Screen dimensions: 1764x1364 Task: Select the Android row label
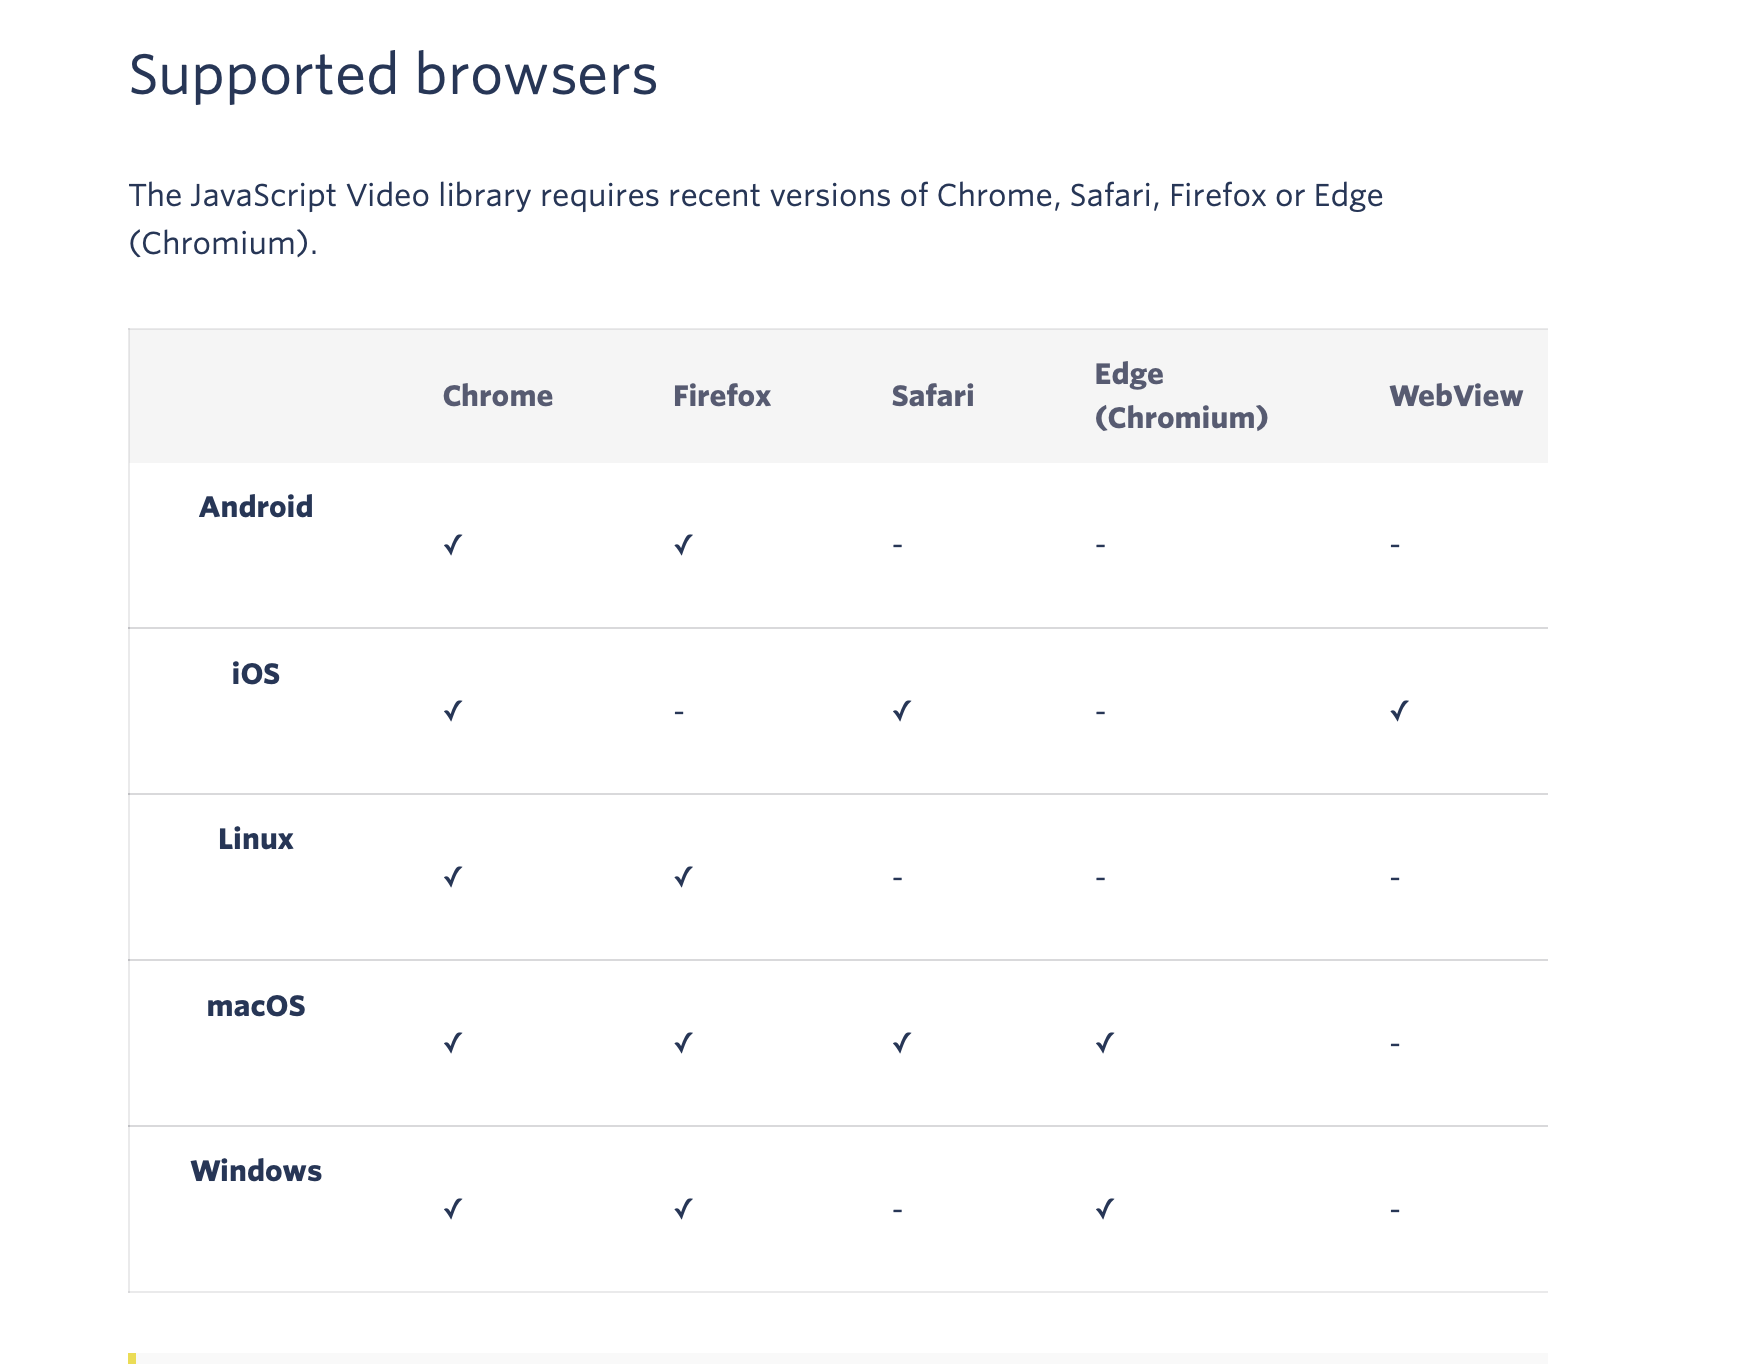click(256, 507)
